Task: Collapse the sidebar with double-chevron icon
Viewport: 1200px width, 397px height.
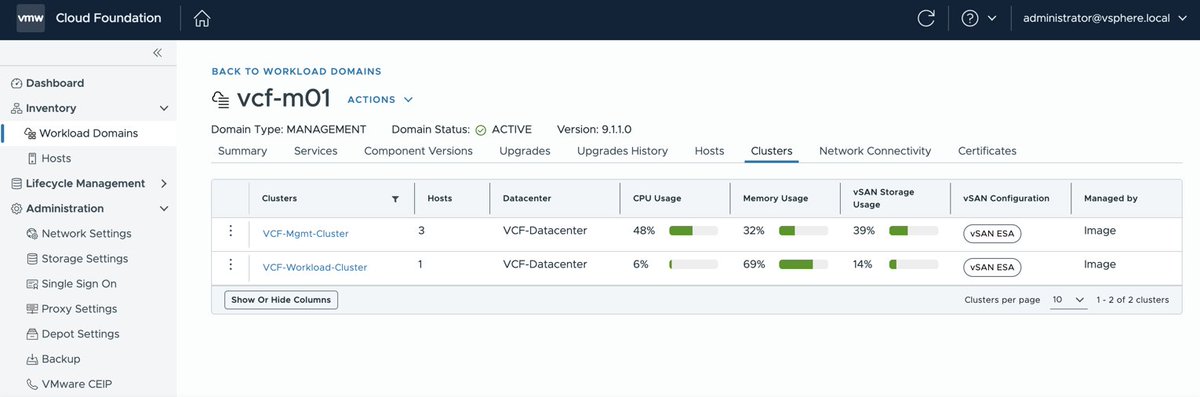Action: pyautogui.click(x=157, y=53)
